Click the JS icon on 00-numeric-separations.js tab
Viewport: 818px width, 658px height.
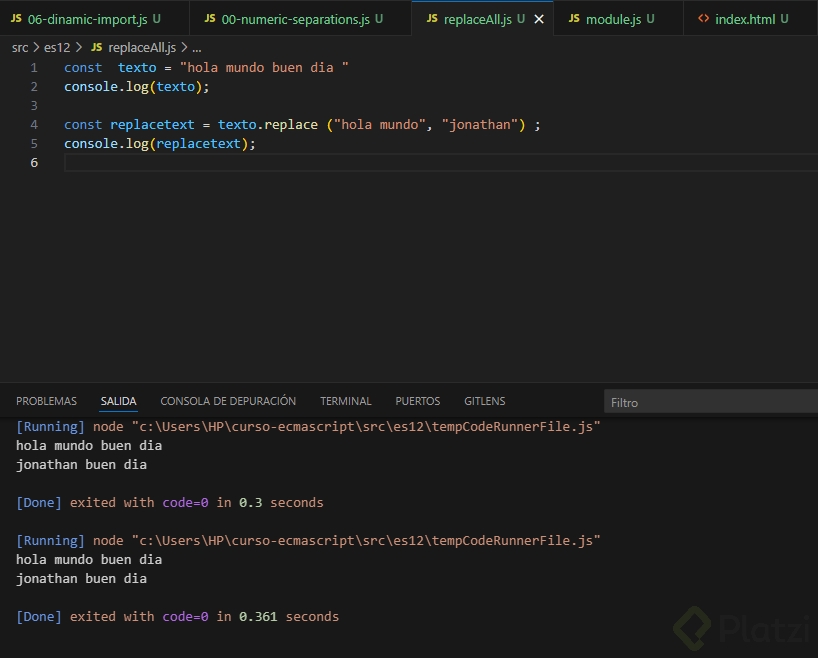210,19
